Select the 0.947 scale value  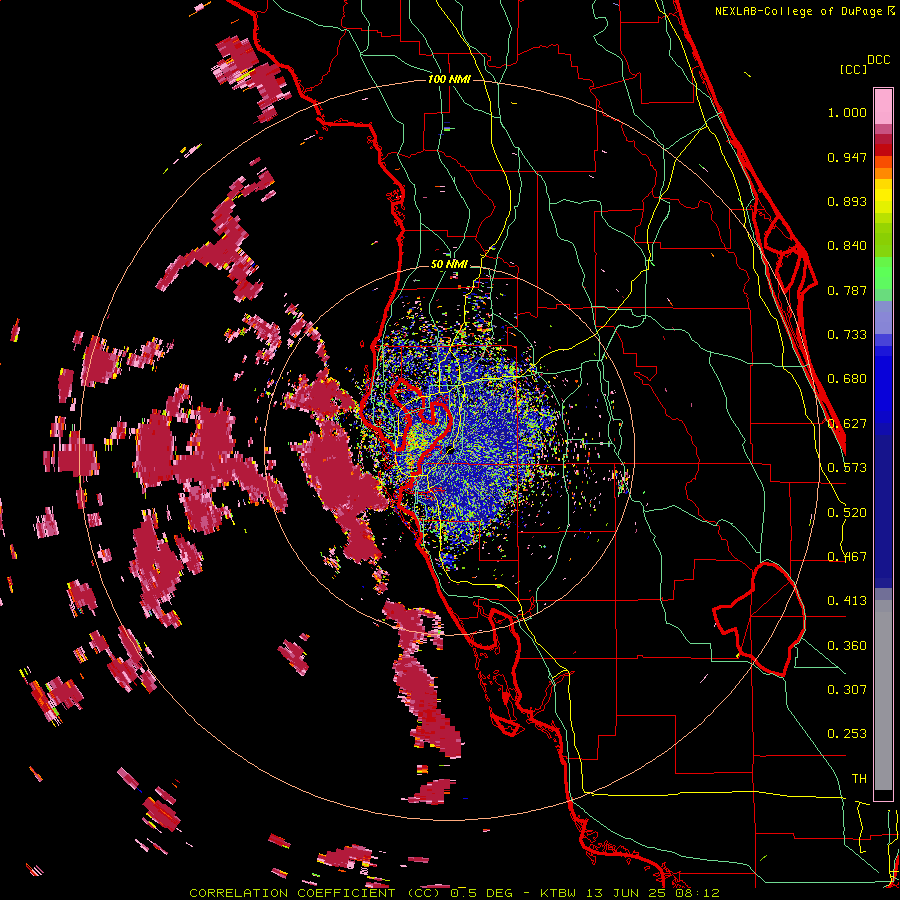pyautogui.click(x=847, y=158)
